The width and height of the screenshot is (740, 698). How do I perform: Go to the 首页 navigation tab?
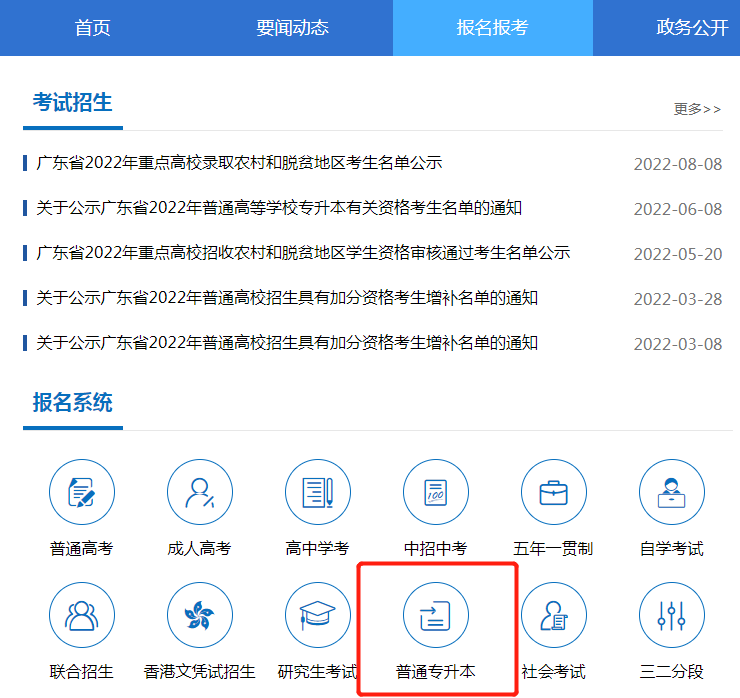click(92, 28)
